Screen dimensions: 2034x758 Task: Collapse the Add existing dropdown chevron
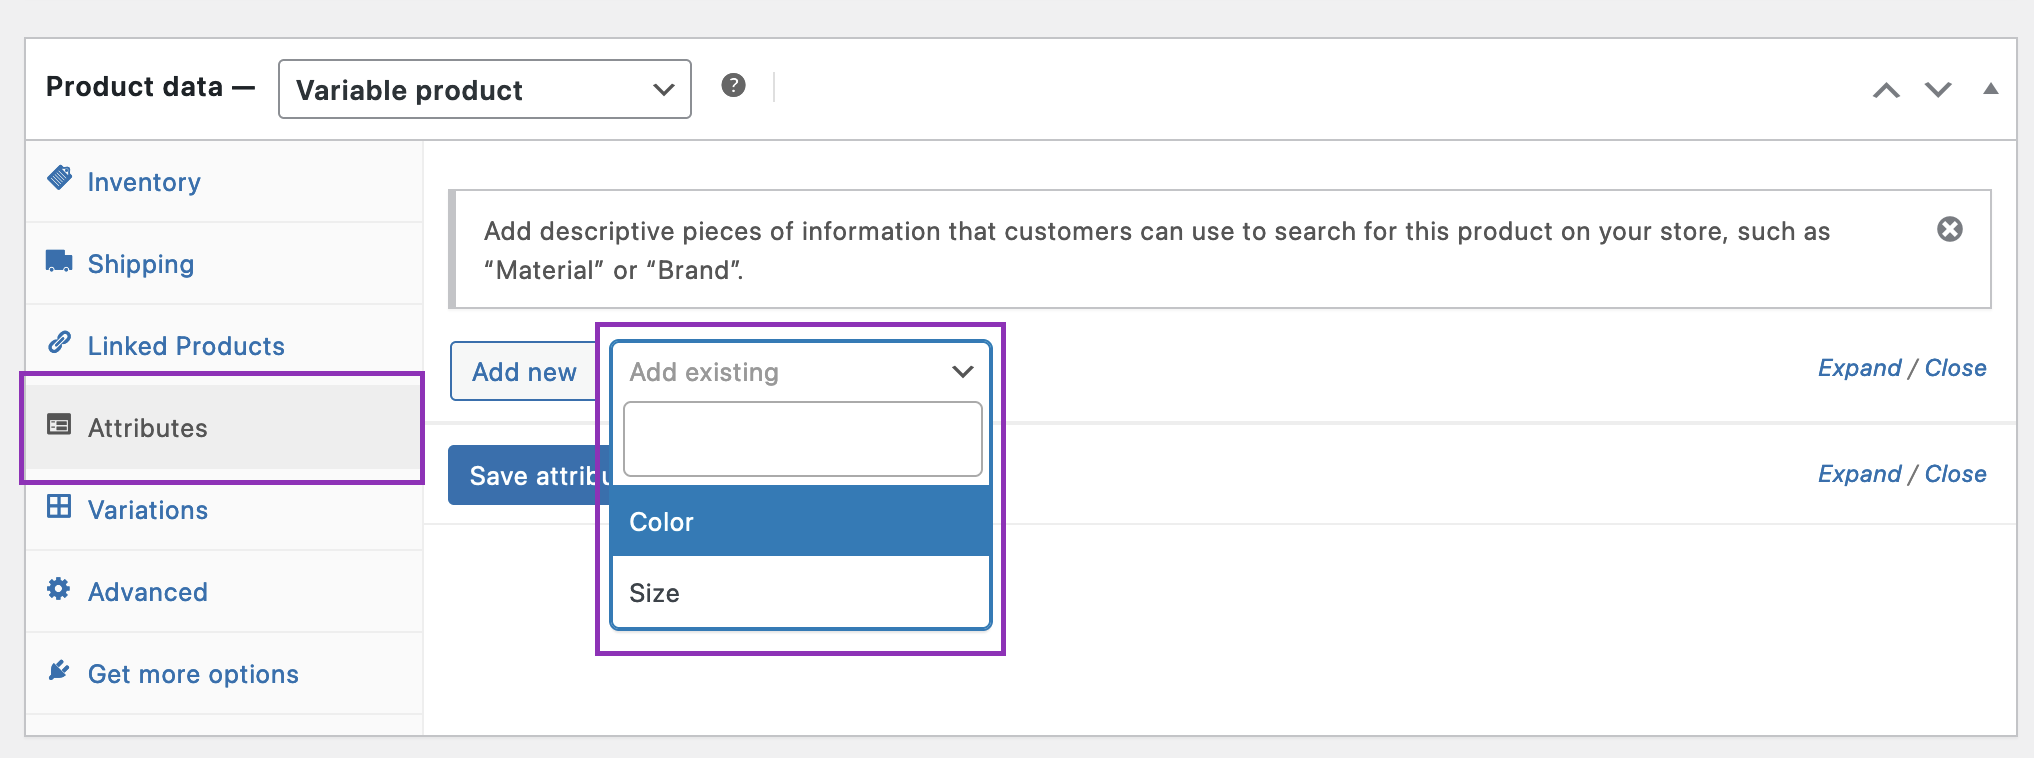962,372
